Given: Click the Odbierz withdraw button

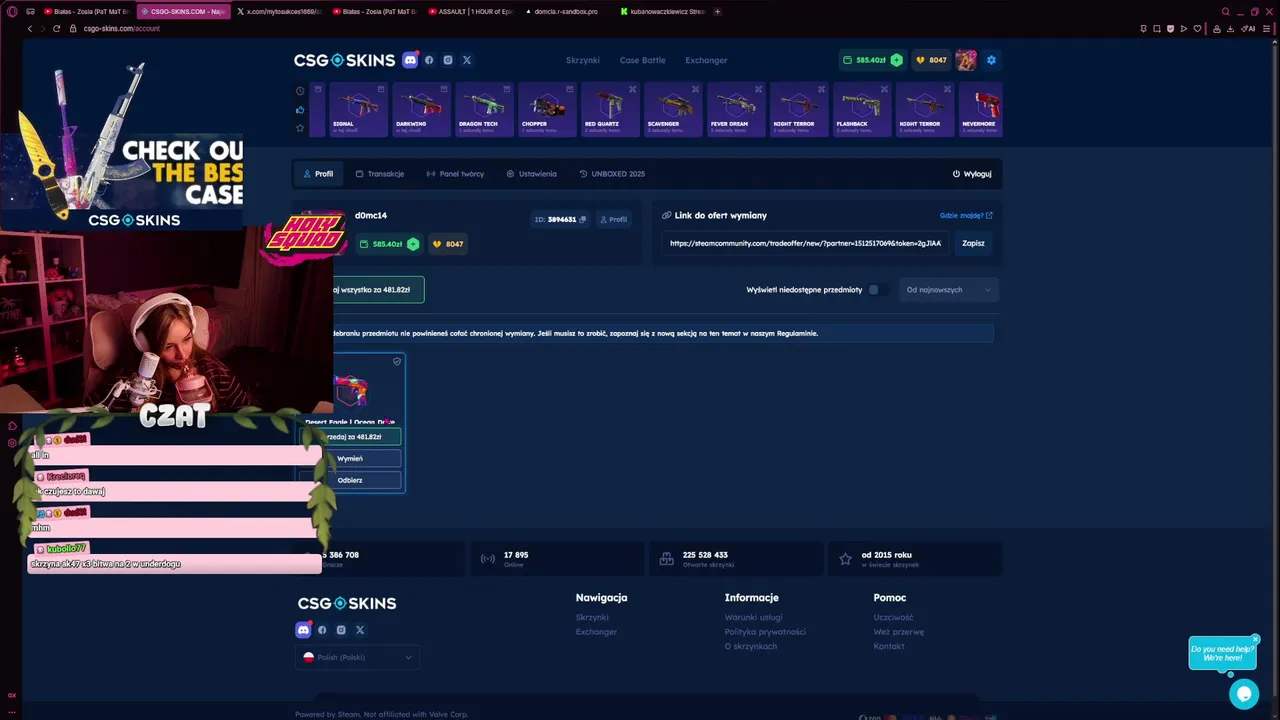Looking at the screenshot, I should click(350, 480).
